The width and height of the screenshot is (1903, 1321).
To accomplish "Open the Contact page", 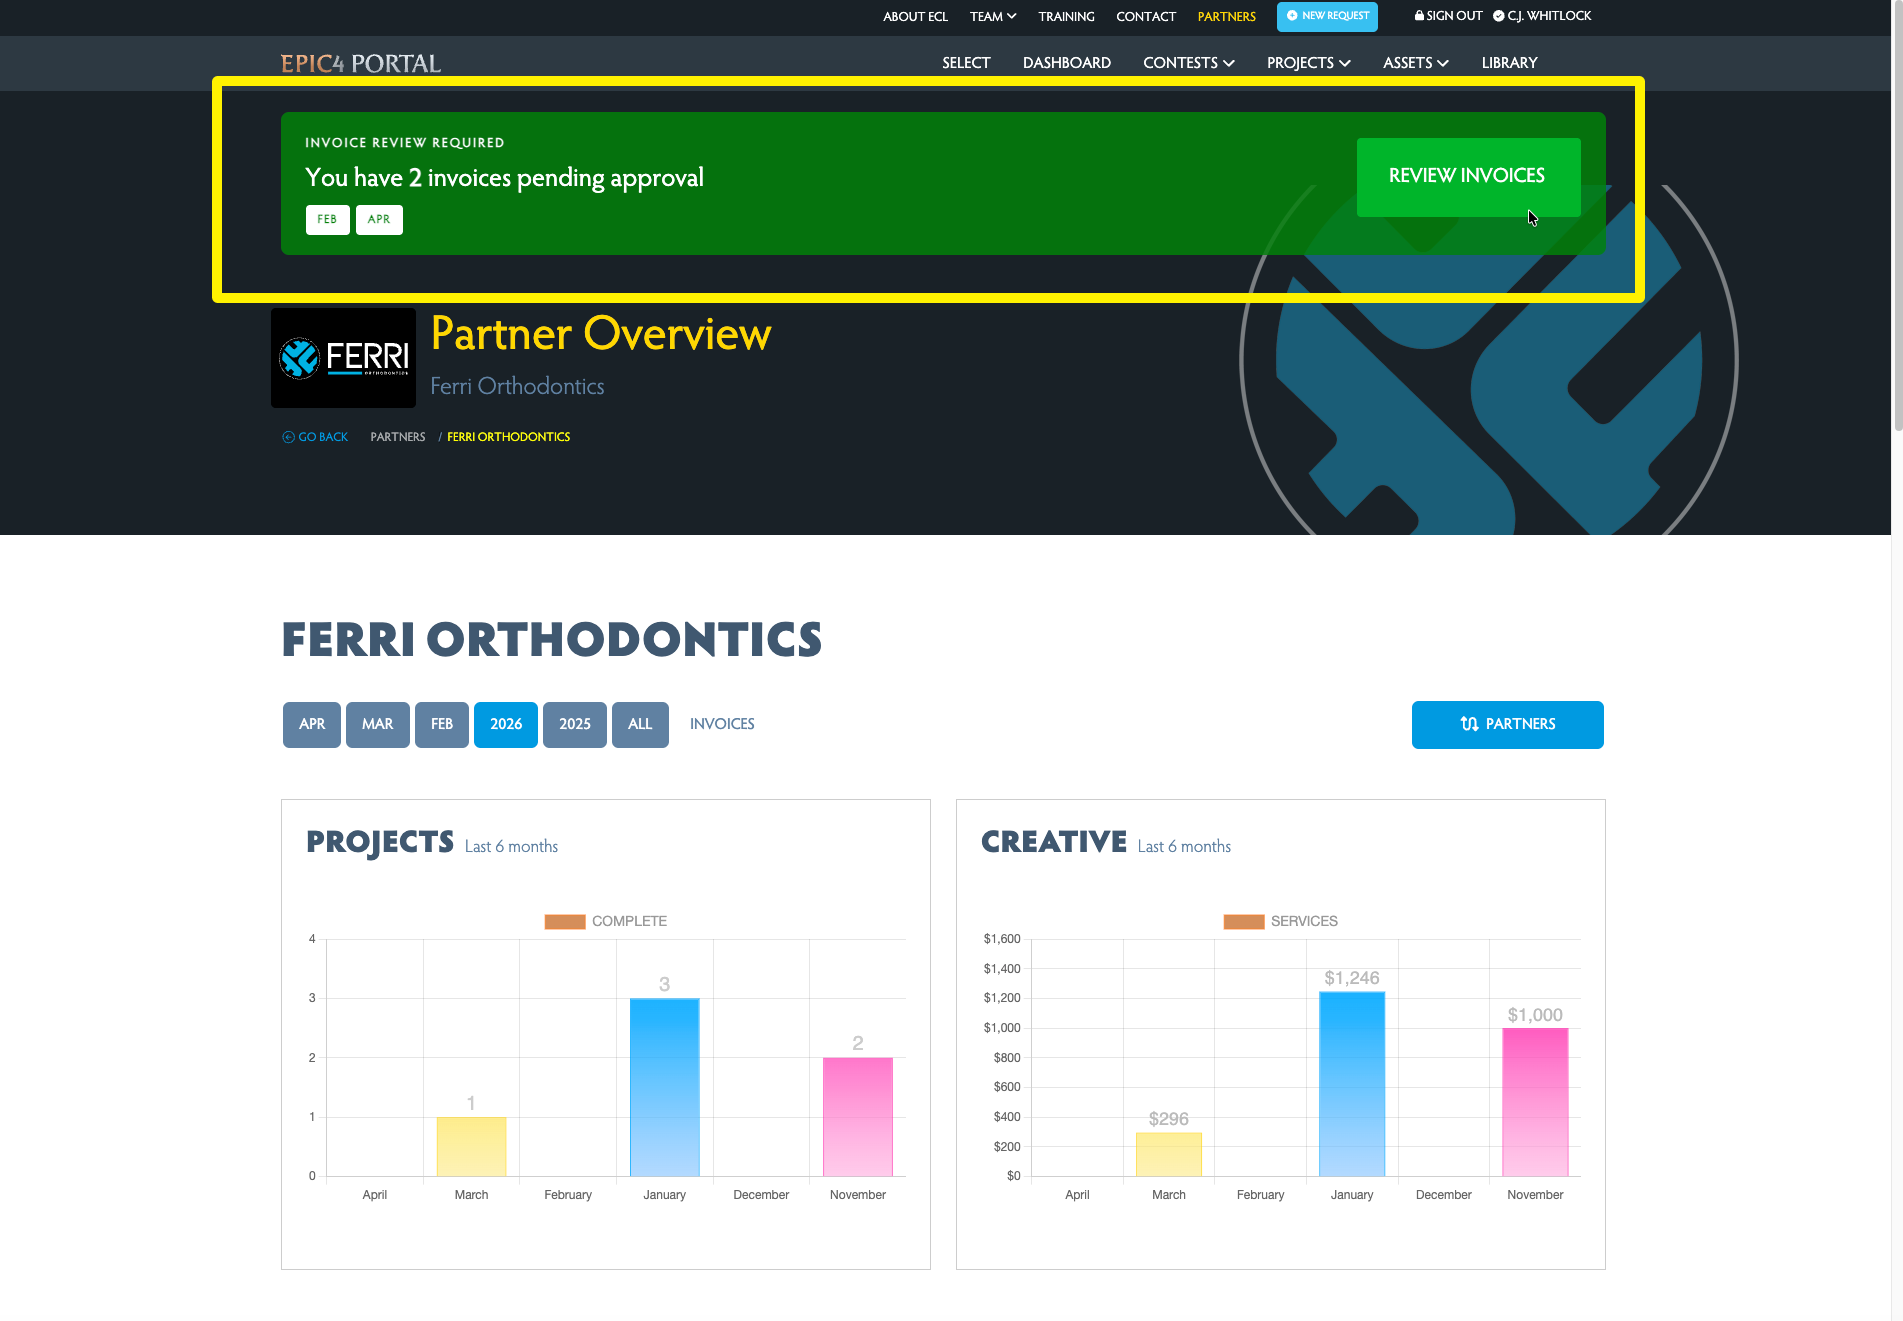I will [1146, 17].
